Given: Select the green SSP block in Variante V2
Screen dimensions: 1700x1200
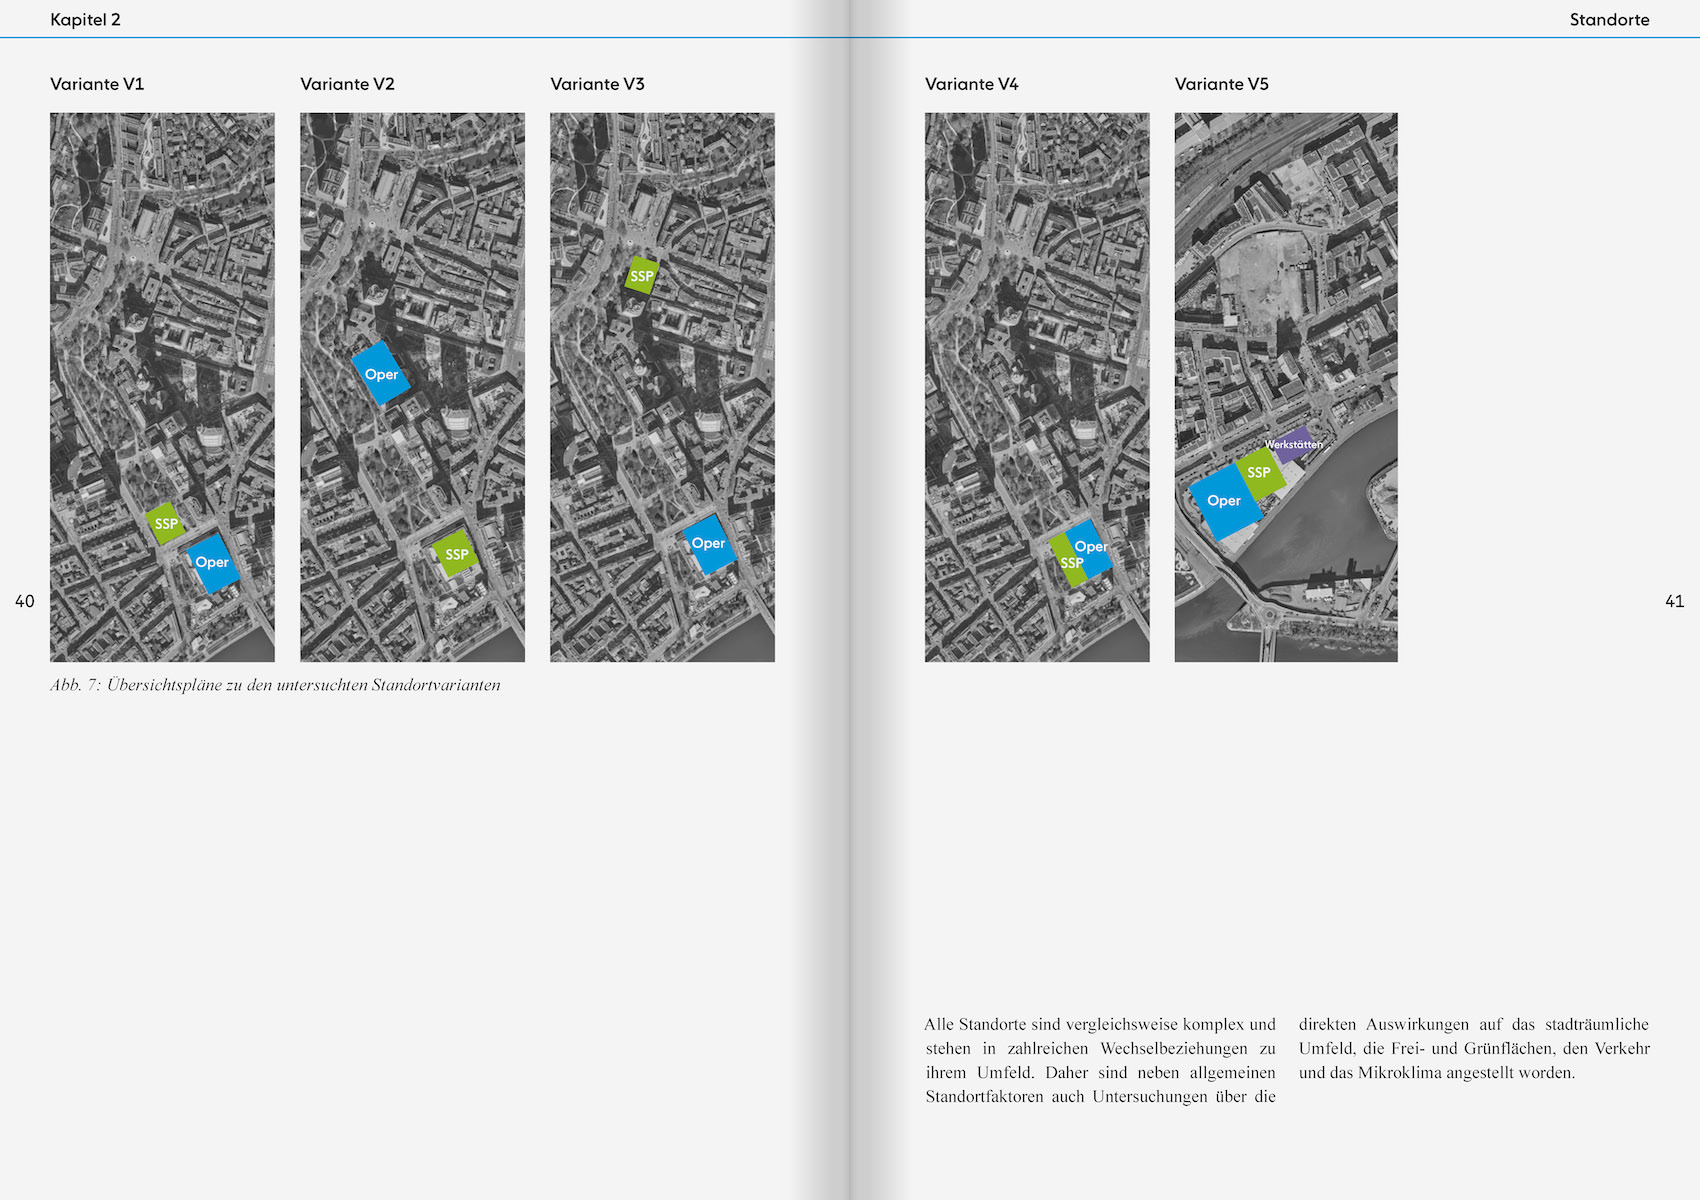Looking at the screenshot, I should point(456,554).
